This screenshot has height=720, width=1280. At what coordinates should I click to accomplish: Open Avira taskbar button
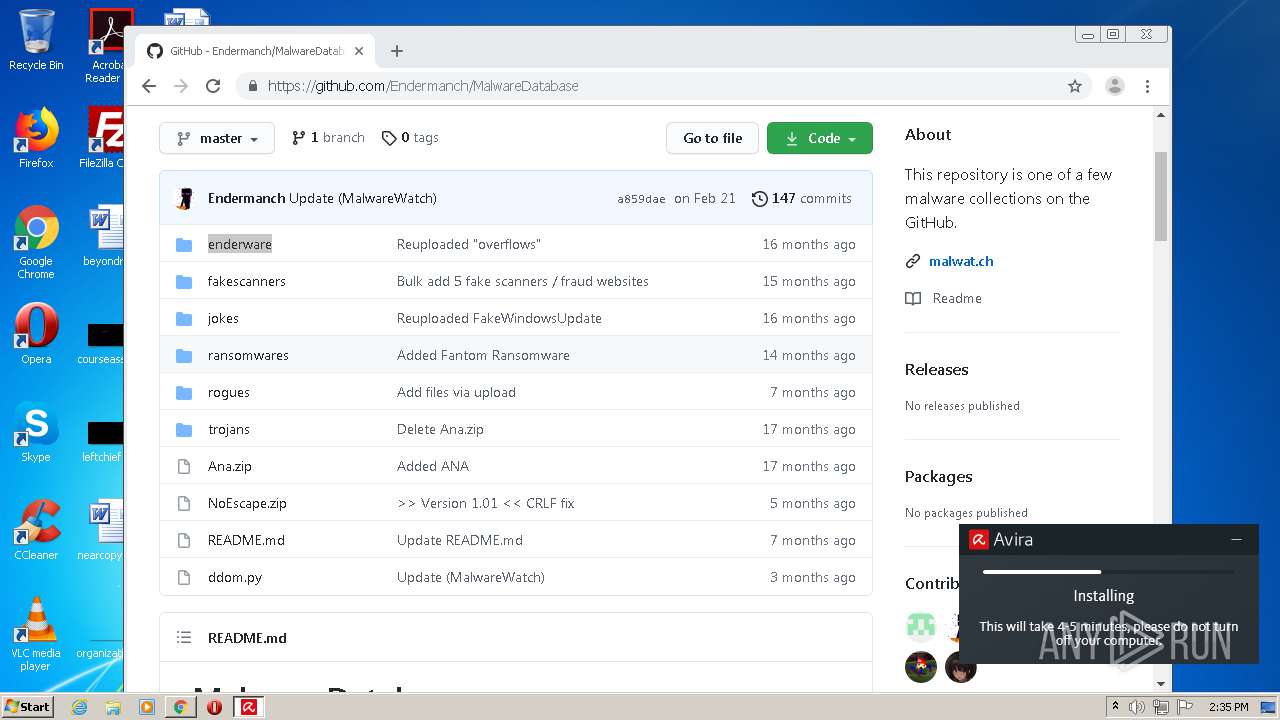(x=248, y=707)
